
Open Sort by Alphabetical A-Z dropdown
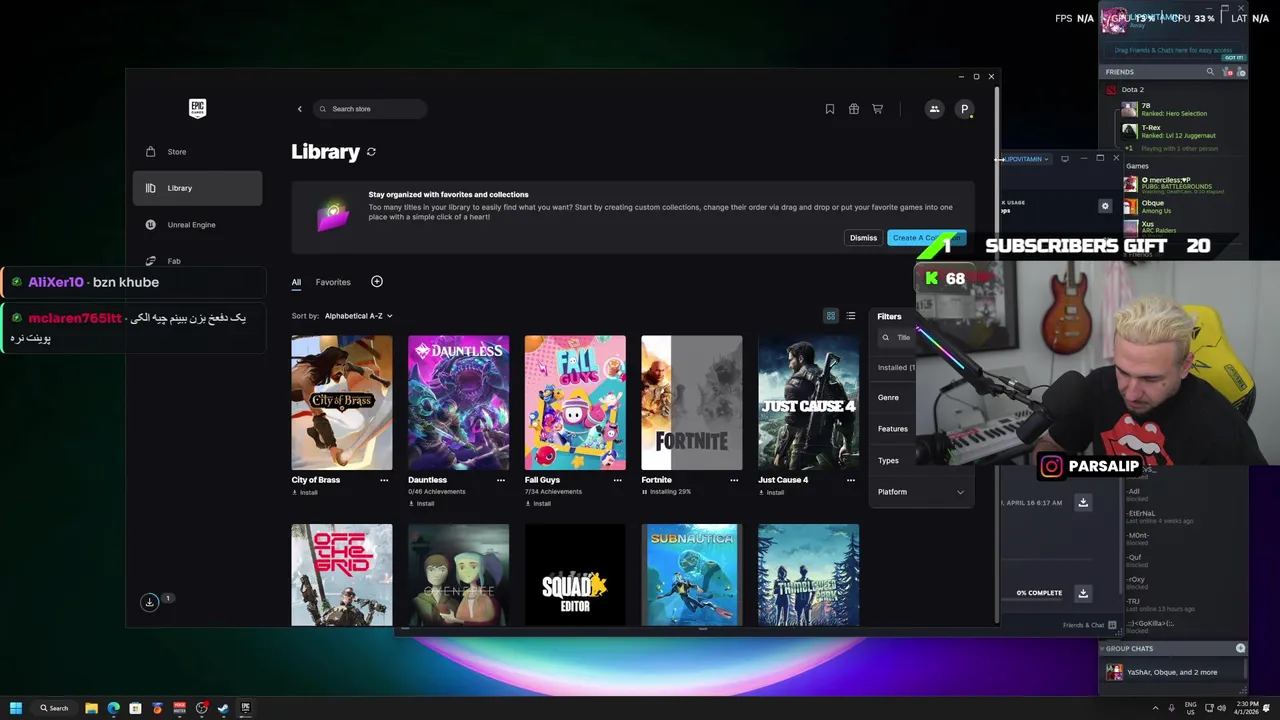(x=358, y=316)
